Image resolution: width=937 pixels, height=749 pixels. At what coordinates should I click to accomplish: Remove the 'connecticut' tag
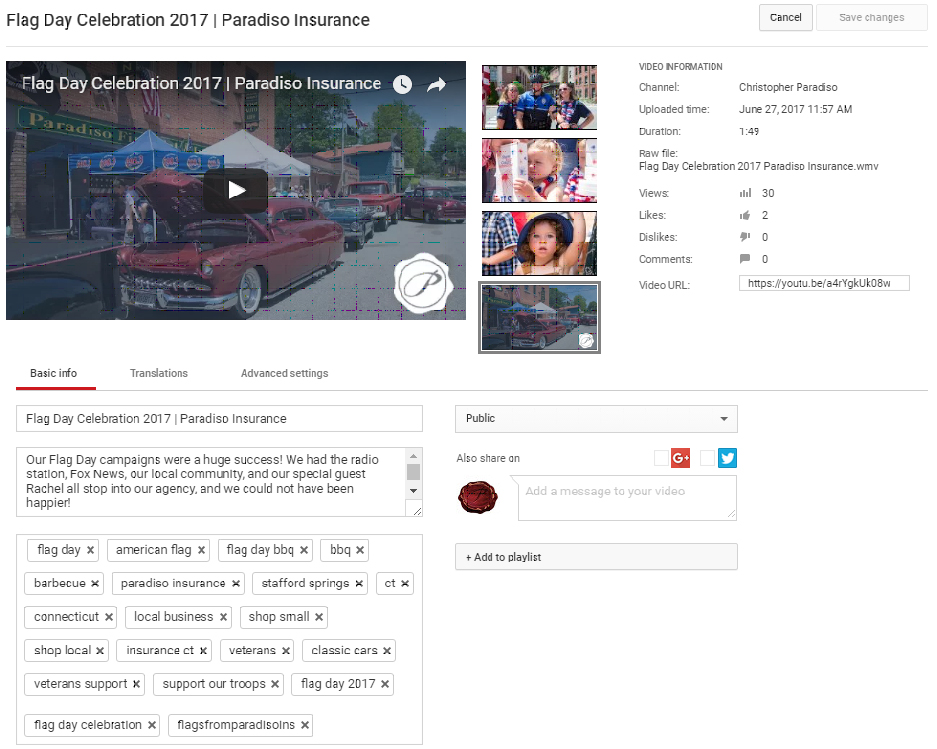pos(109,617)
